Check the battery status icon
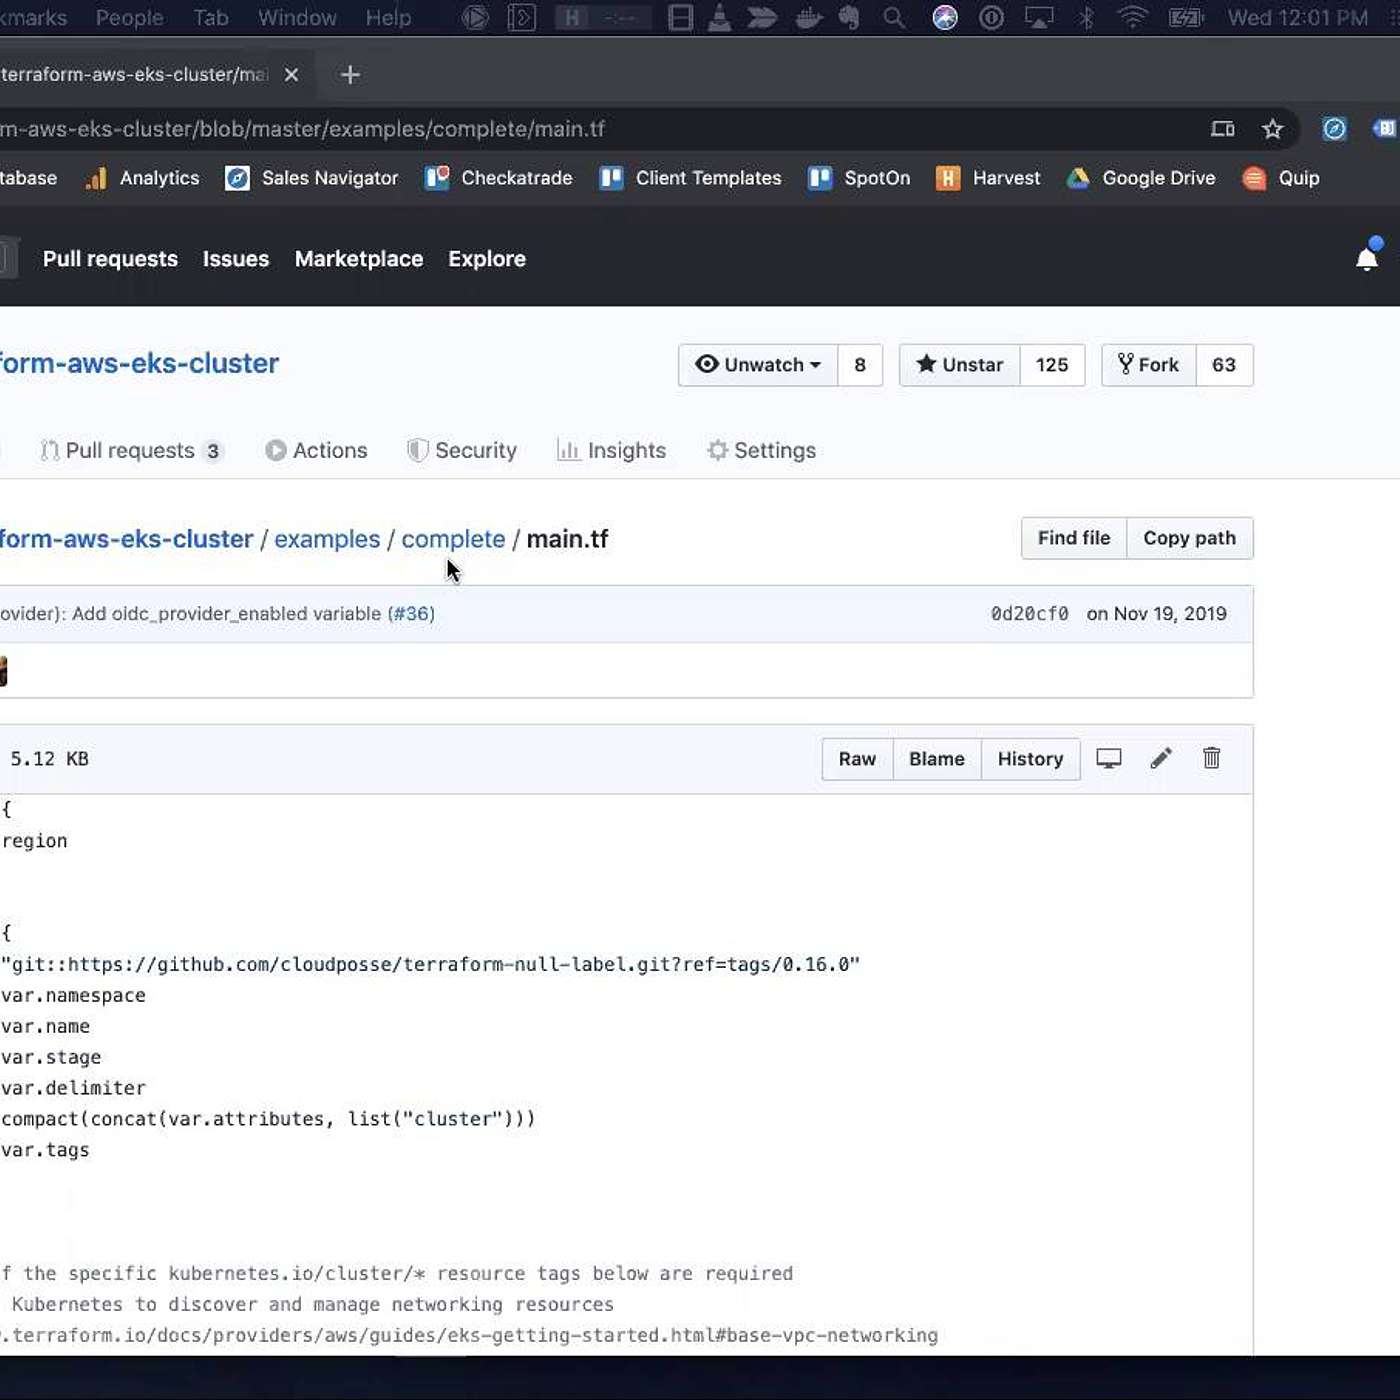Viewport: 1400px width, 1400px height. coord(1186,18)
